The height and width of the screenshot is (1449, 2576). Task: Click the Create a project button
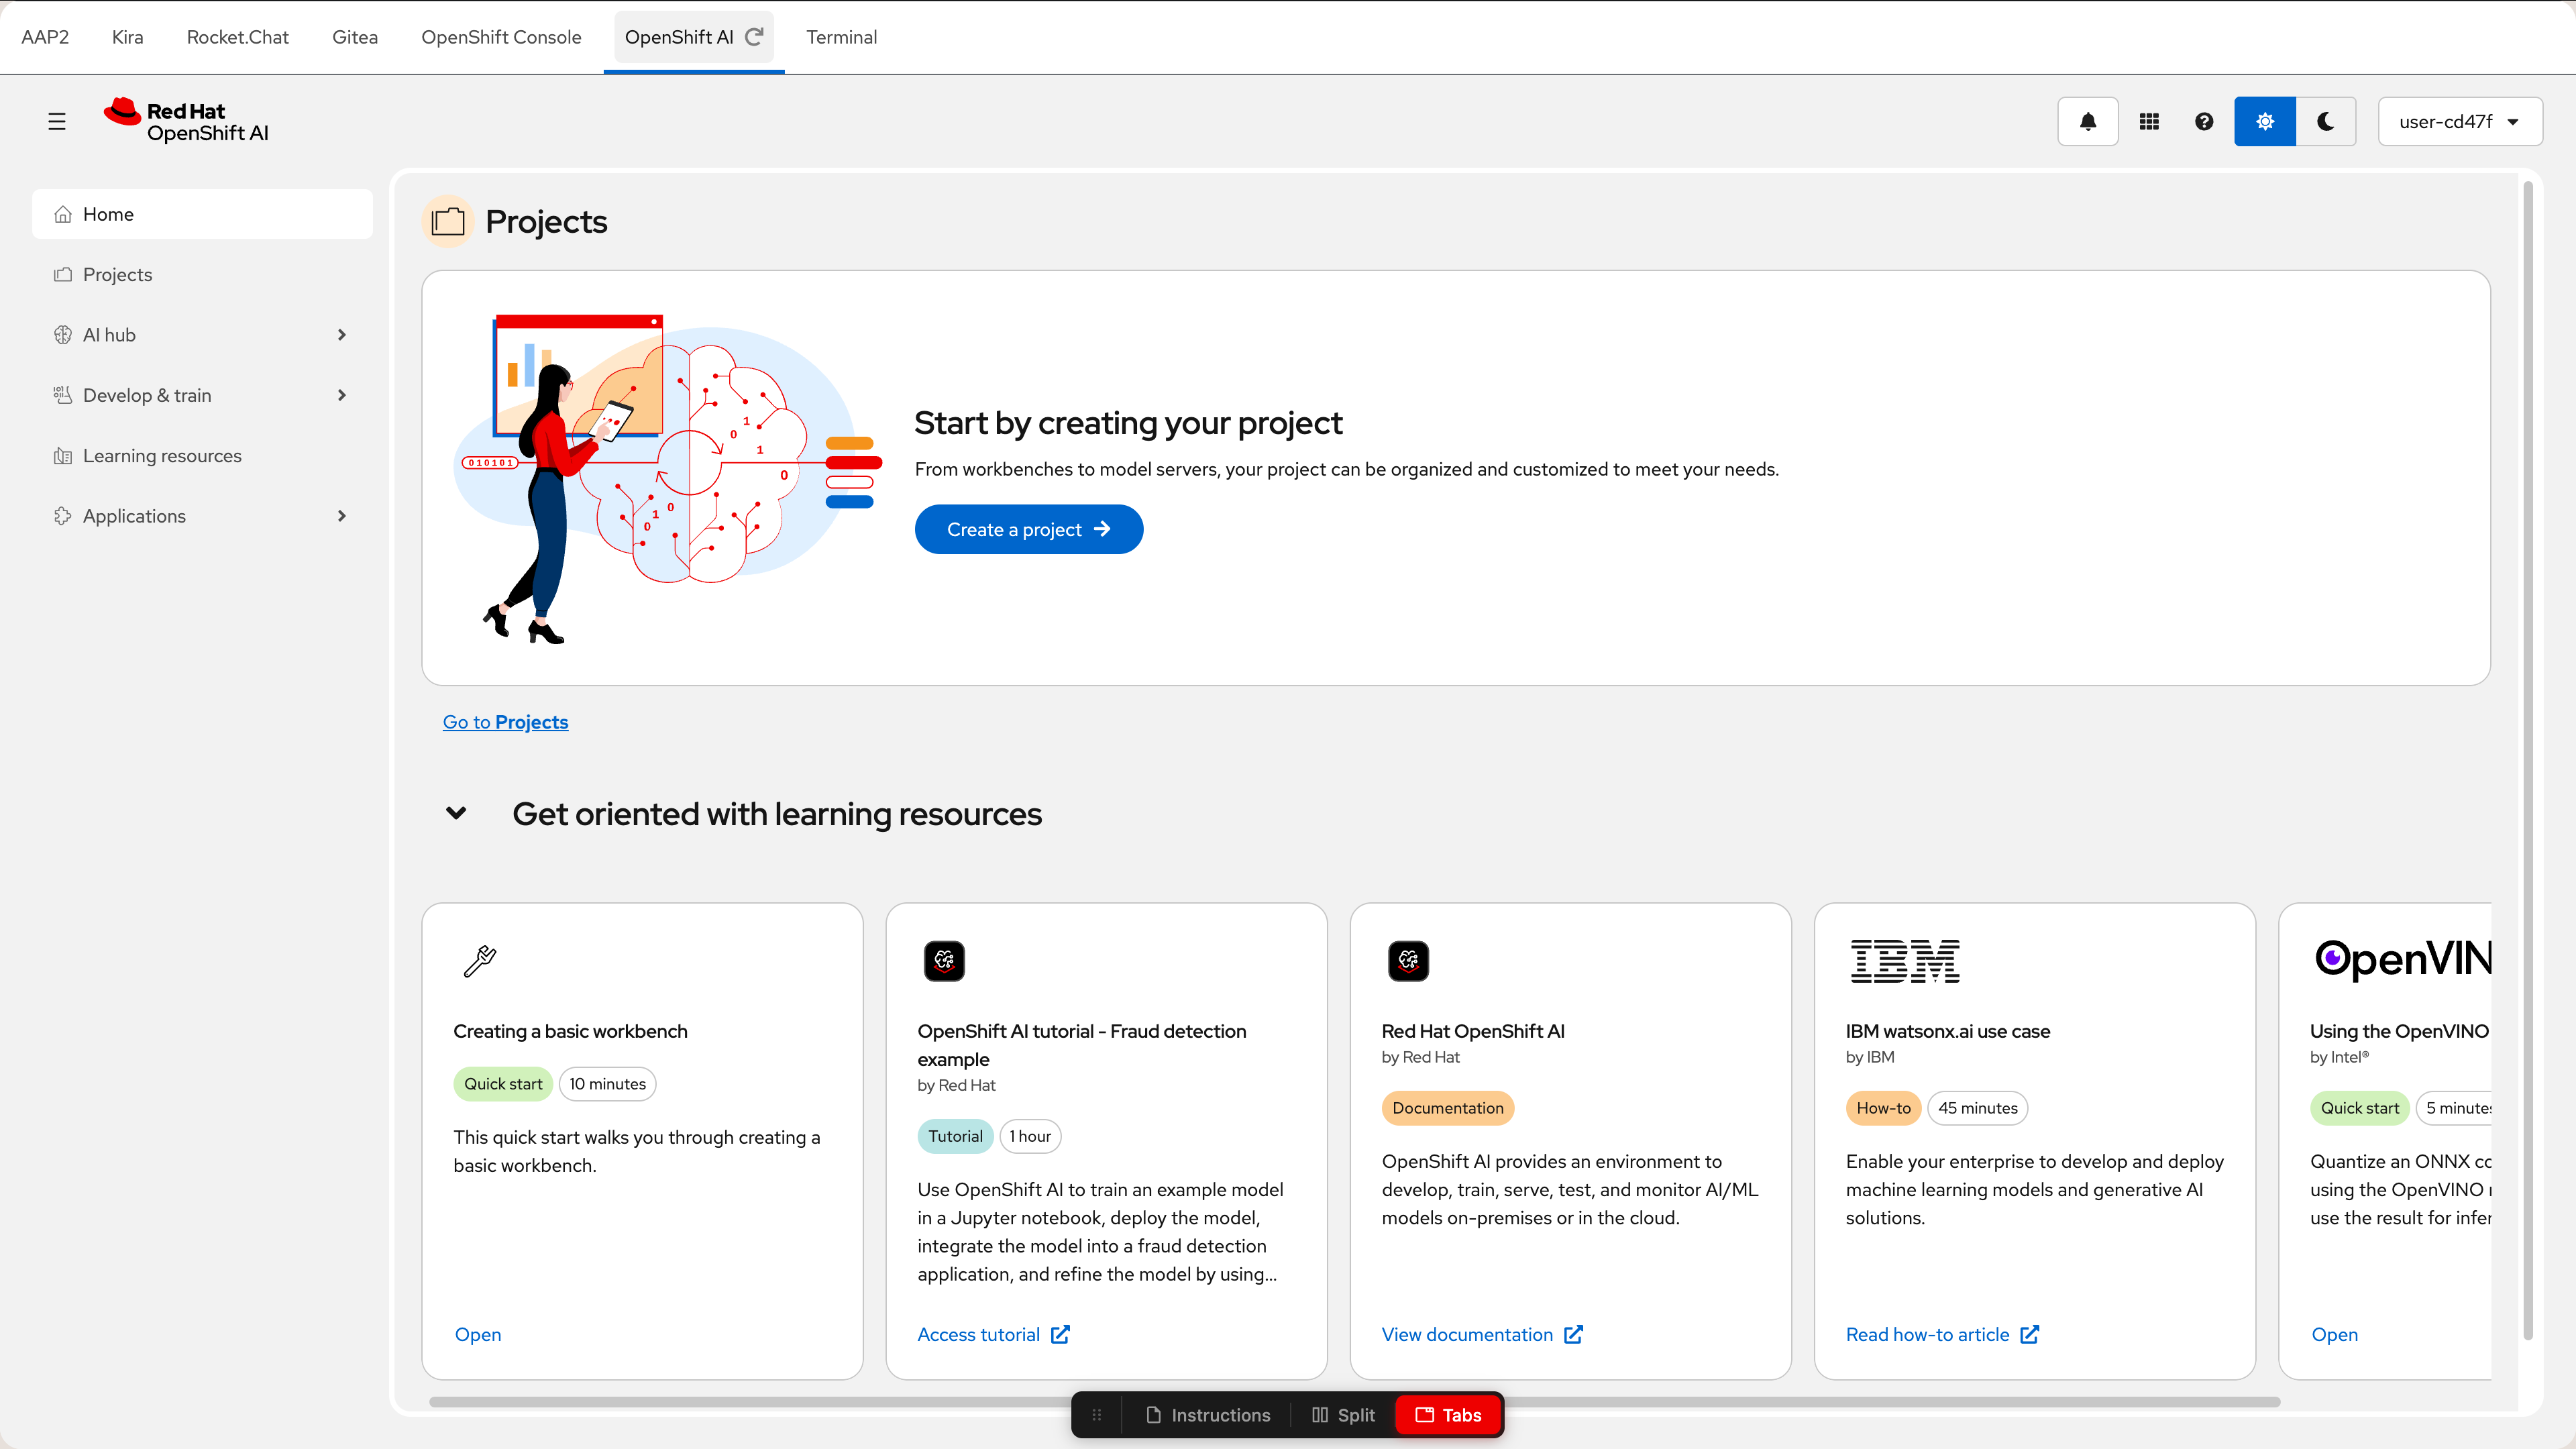1028,529
